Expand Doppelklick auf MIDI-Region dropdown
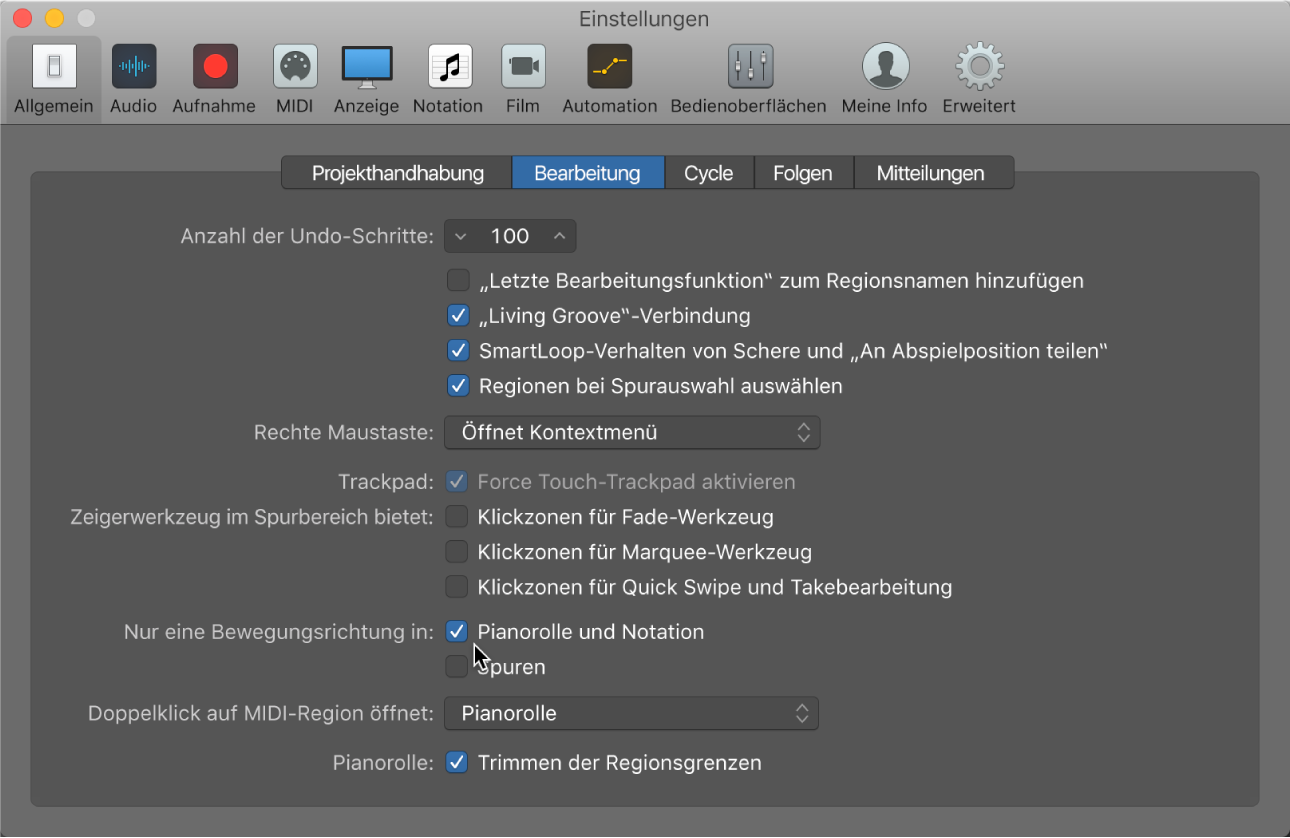Image resolution: width=1290 pixels, height=838 pixels. (631, 714)
